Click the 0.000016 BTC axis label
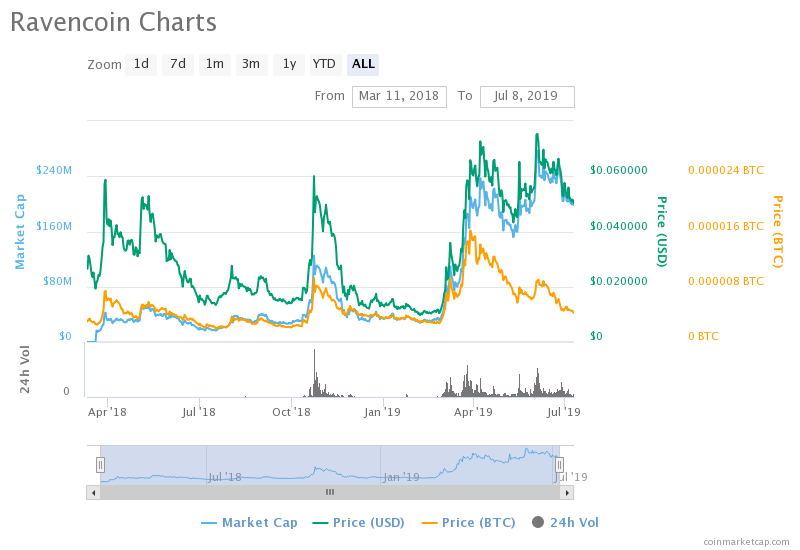 tap(726, 226)
